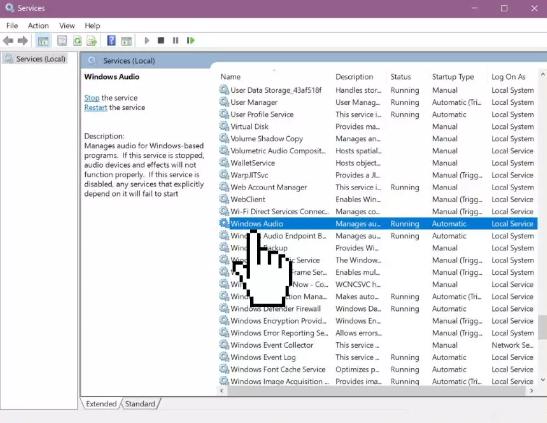This screenshot has height=423, width=547.
Task: Open Help with the blue question icon
Action: coord(111,40)
